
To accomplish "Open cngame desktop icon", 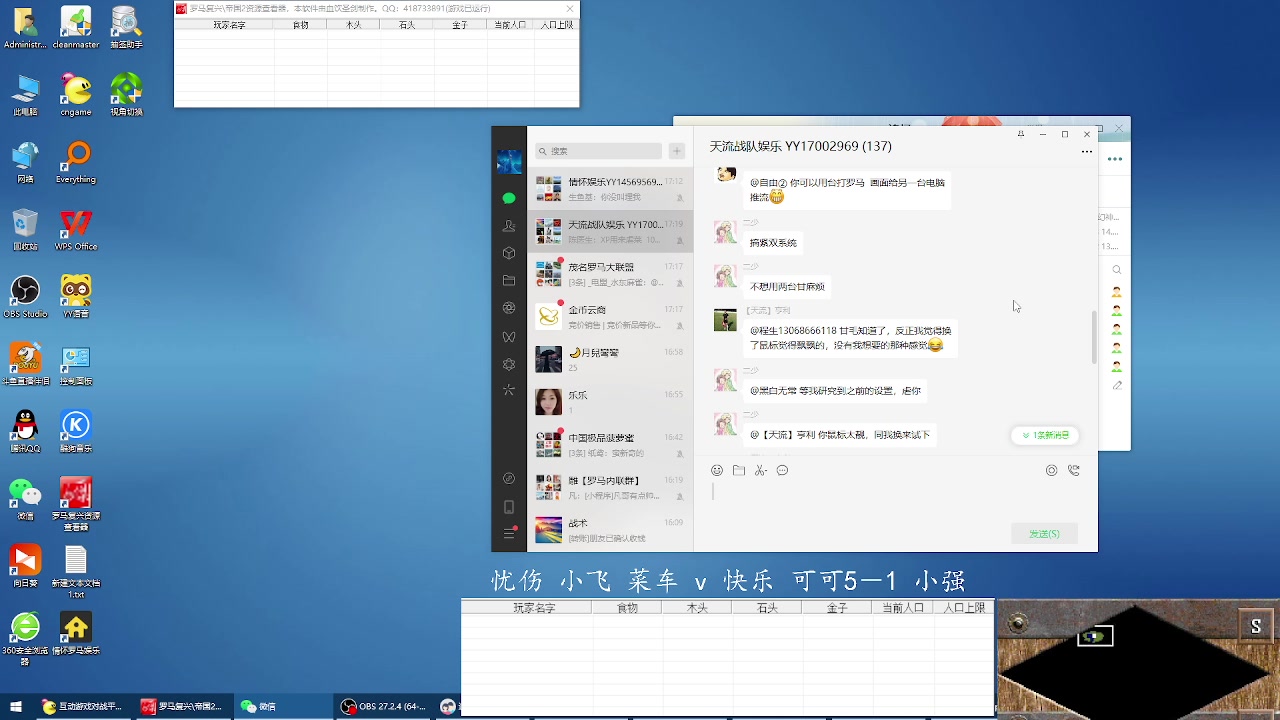I will (76, 95).
